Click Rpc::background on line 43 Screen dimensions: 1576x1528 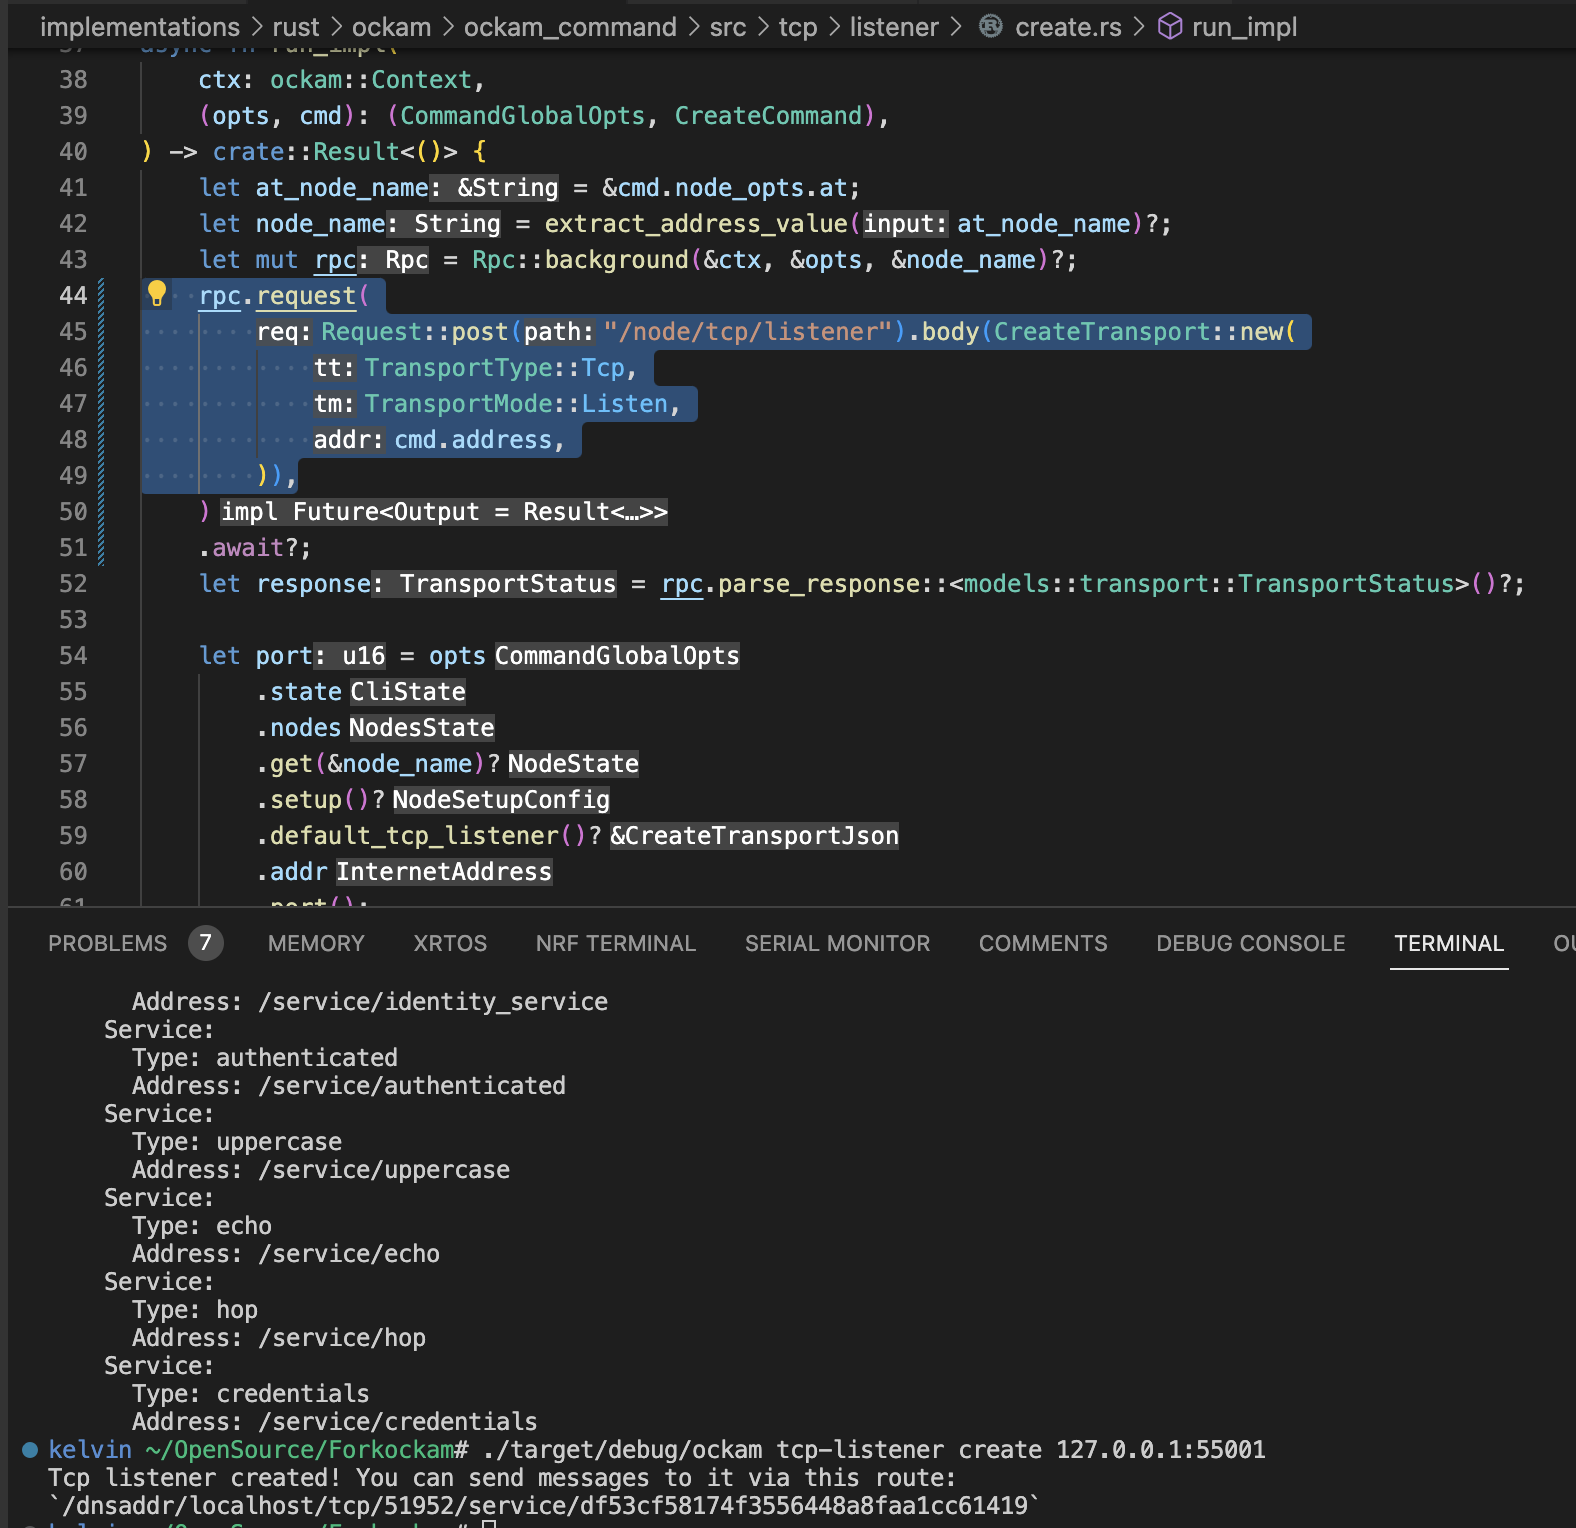581,259
